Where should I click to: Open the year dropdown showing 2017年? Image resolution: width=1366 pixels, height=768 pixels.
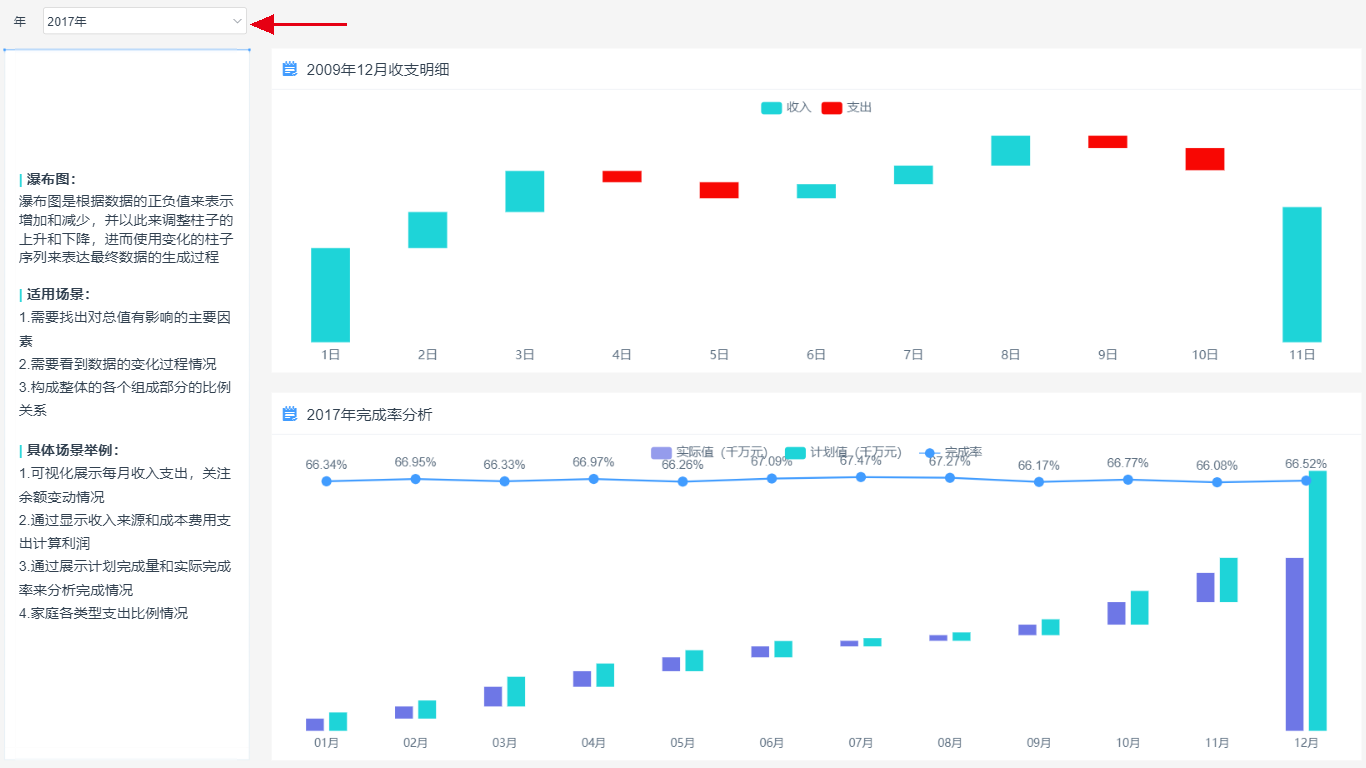(144, 21)
